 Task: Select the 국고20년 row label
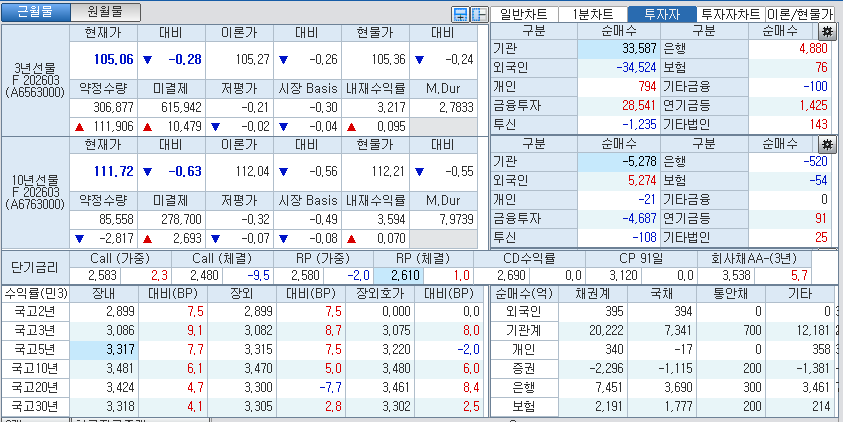pyautogui.click(x=35, y=387)
